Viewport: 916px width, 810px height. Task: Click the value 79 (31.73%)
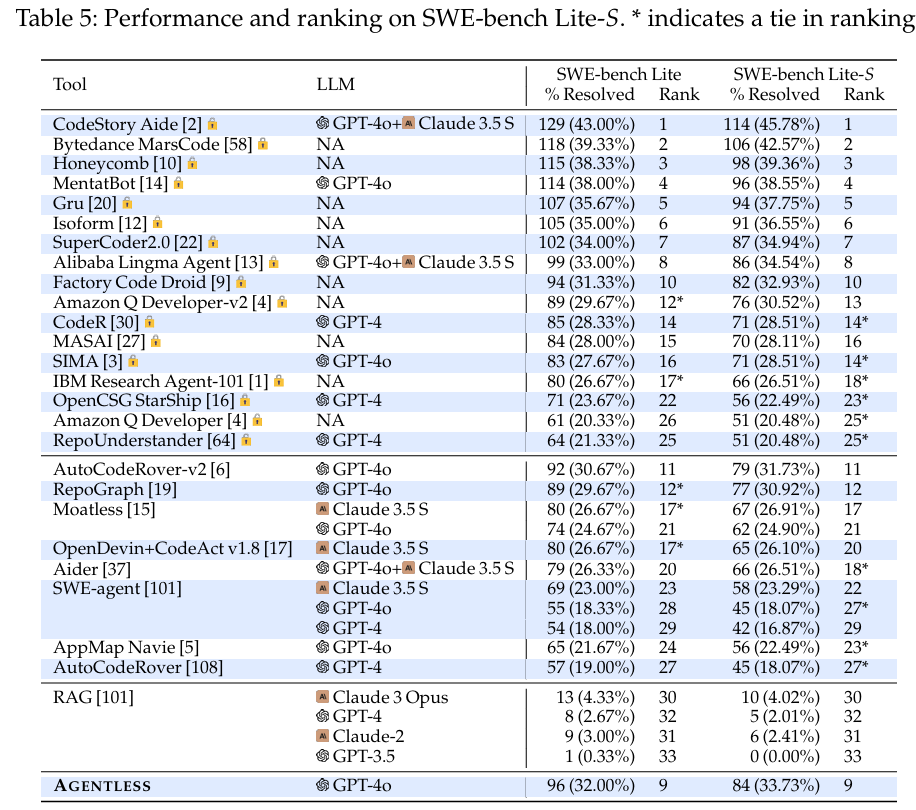pos(776,470)
